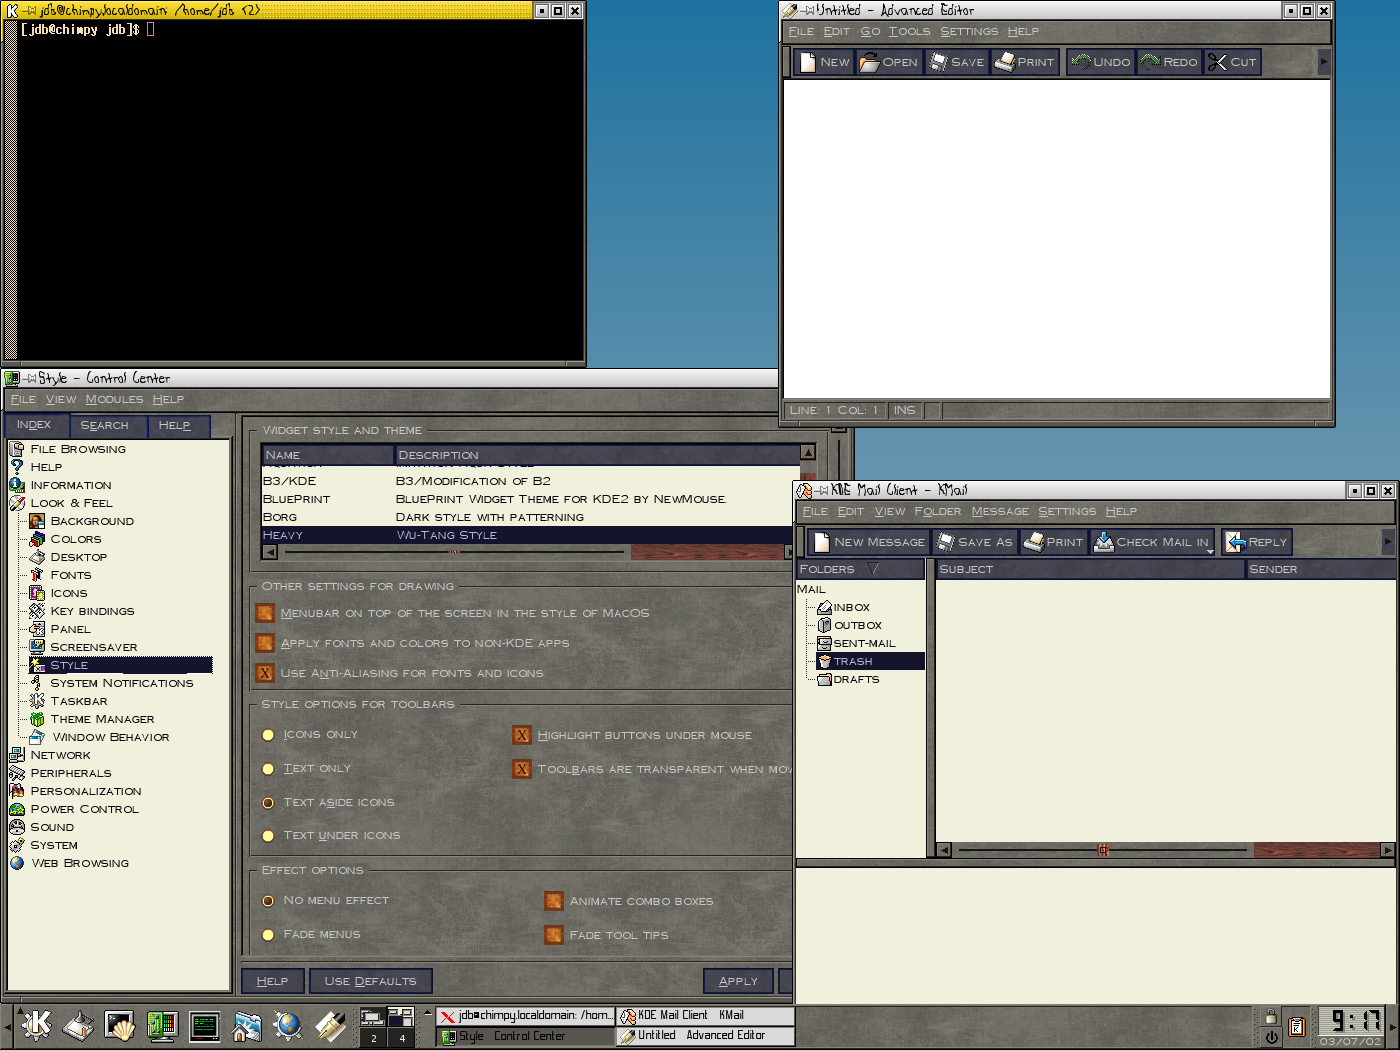Select Text under icons radio button
Image resolution: width=1400 pixels, height=1050 pixels.
pyautogui.click(x=268, y=836)
